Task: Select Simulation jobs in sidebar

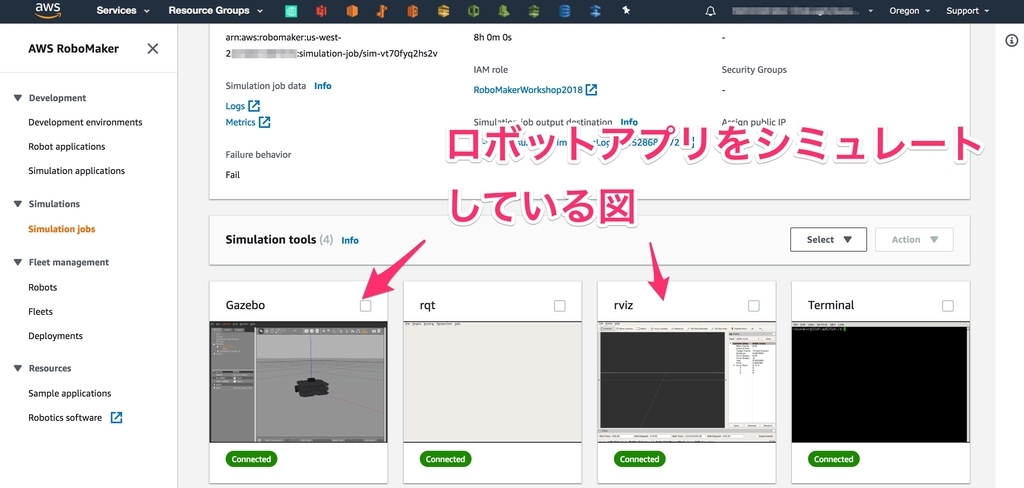Action: 61,229
